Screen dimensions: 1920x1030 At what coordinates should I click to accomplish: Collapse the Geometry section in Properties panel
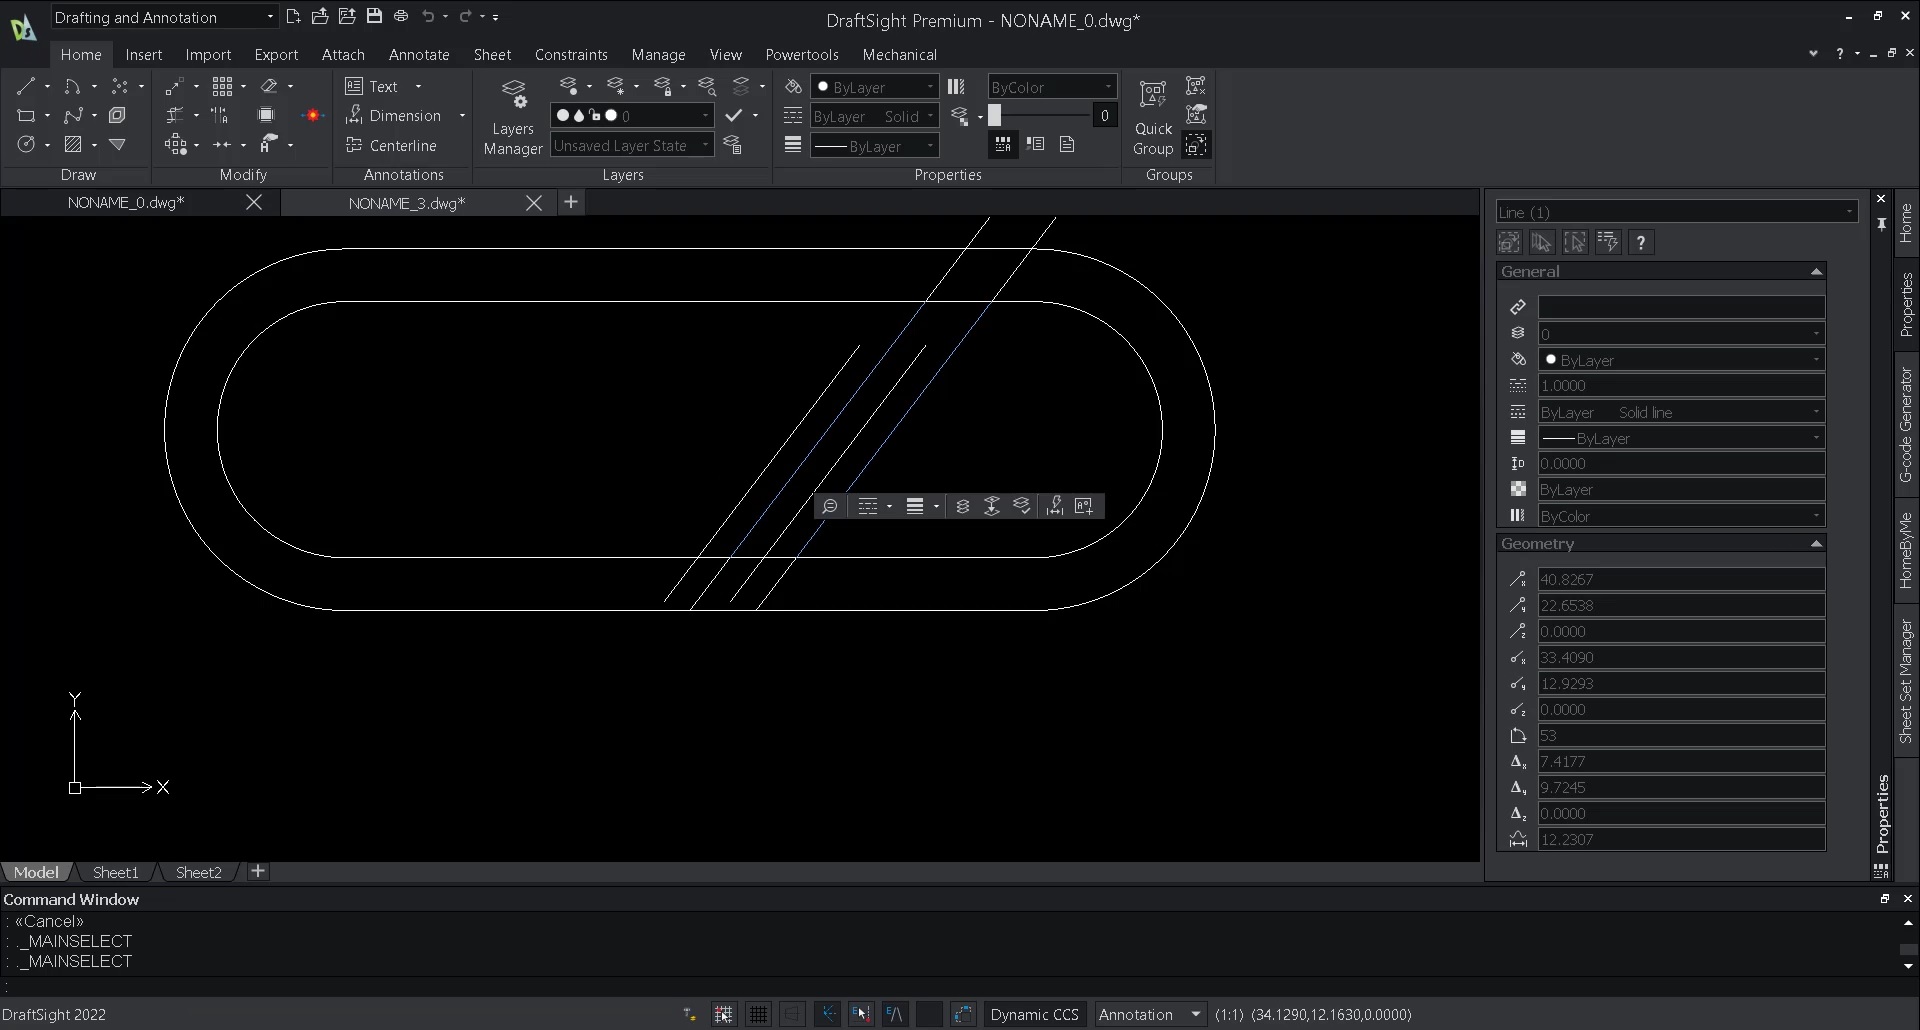click(1815, 543)
